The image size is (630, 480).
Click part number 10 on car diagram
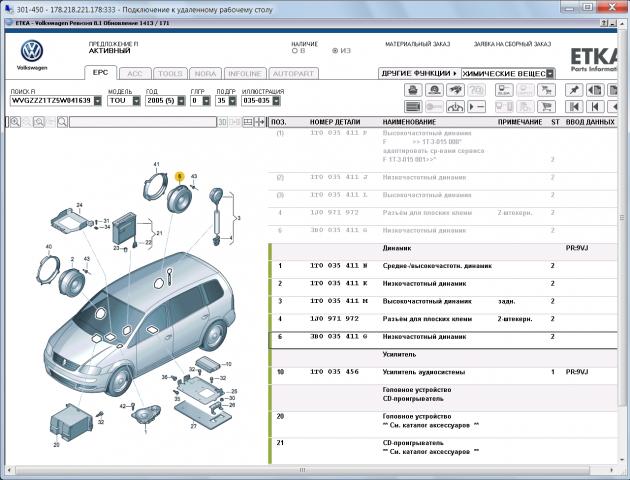[x=229, y=364]
